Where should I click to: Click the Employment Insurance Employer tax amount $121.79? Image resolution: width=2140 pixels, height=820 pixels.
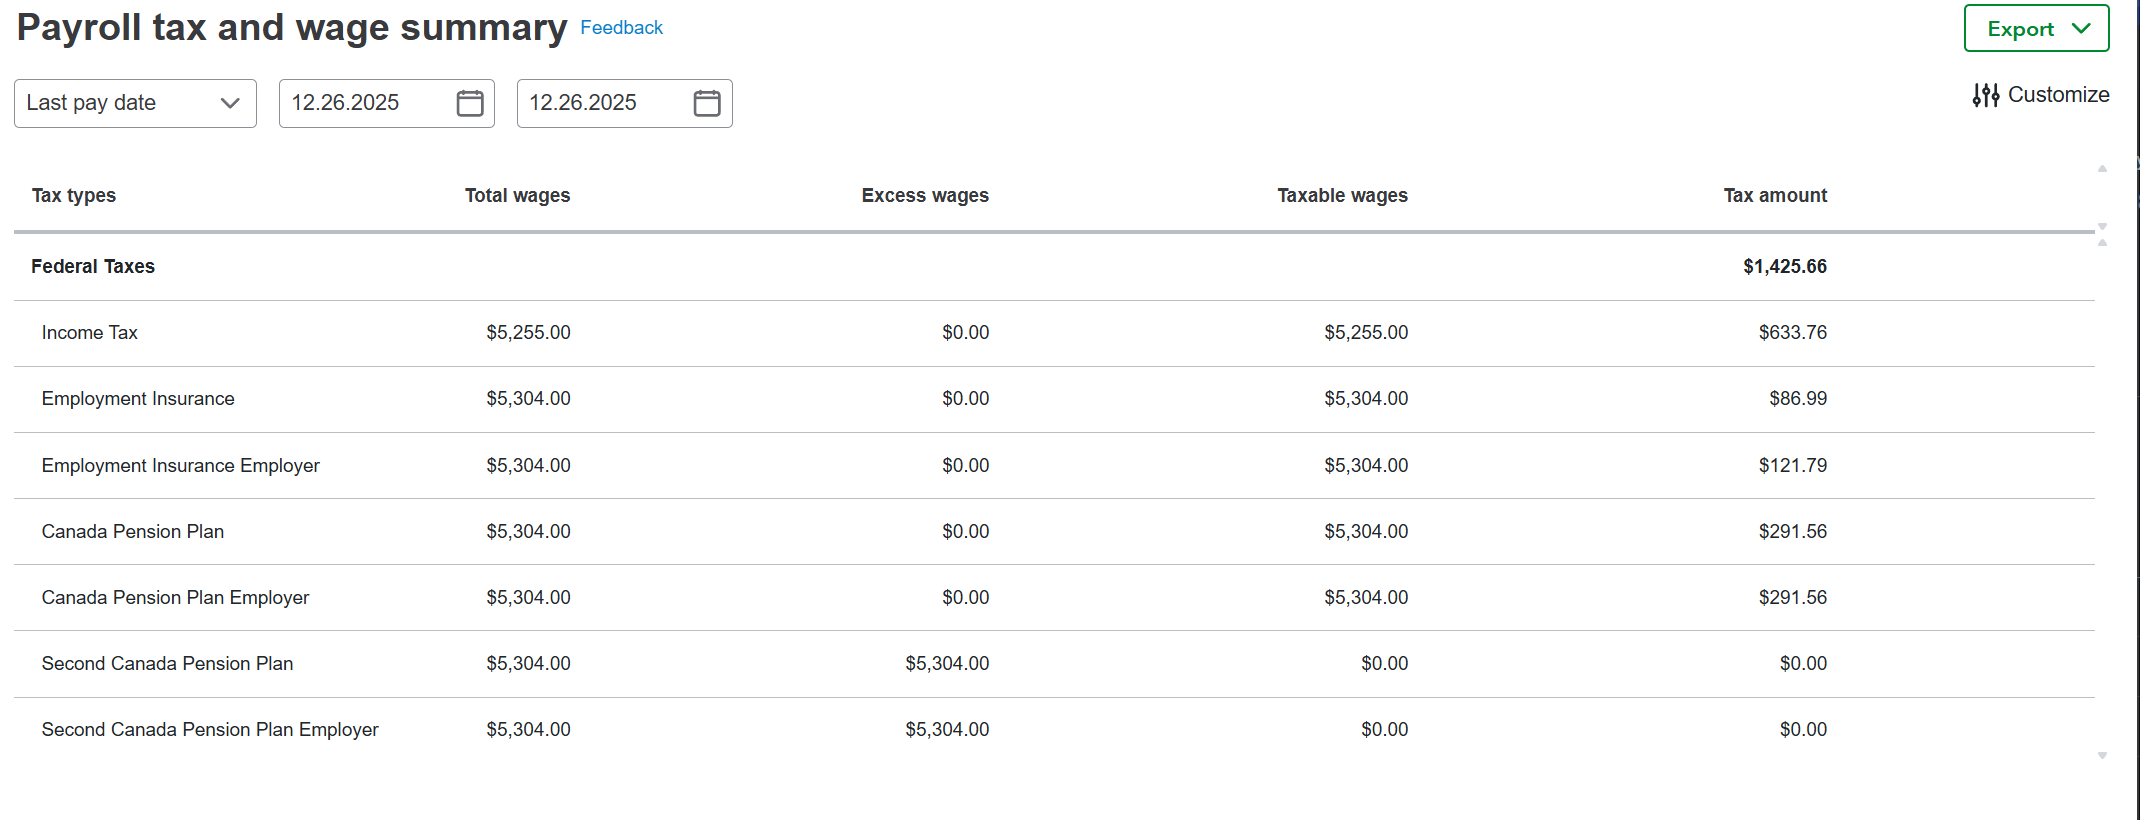coord(1792,465)
